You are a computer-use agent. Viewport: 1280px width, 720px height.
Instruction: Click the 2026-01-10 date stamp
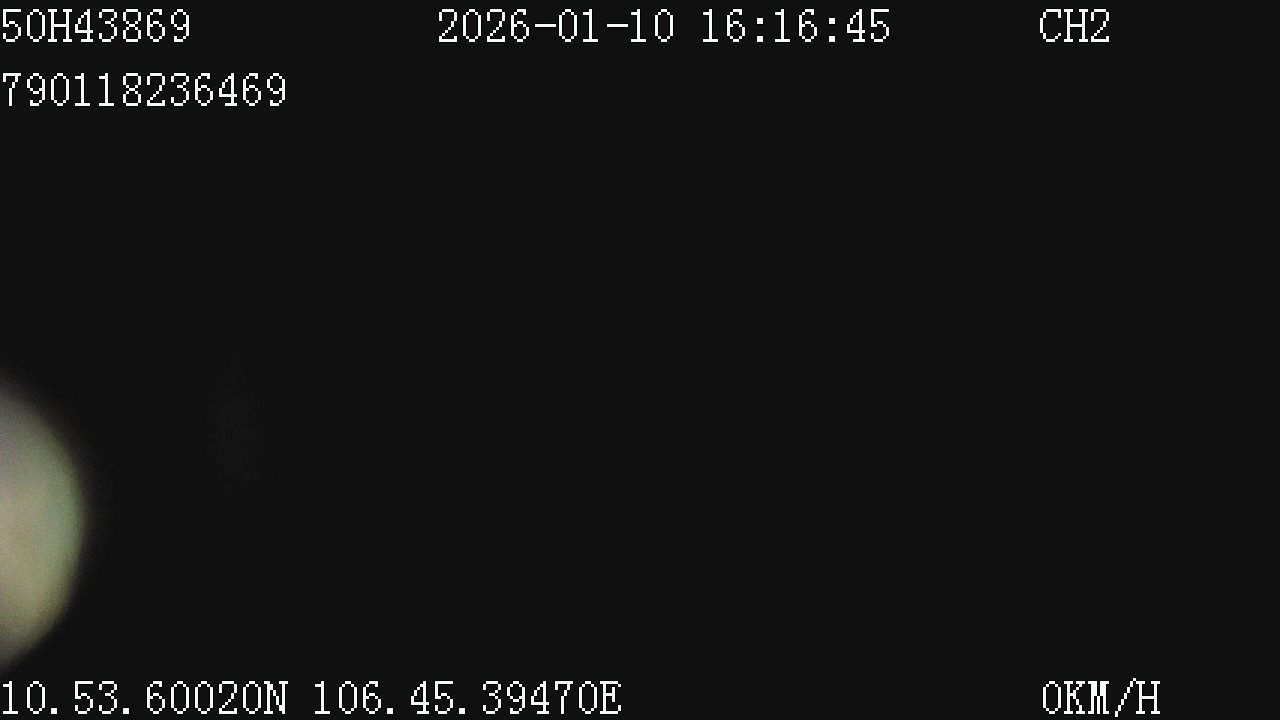click(x=556, y=26)
